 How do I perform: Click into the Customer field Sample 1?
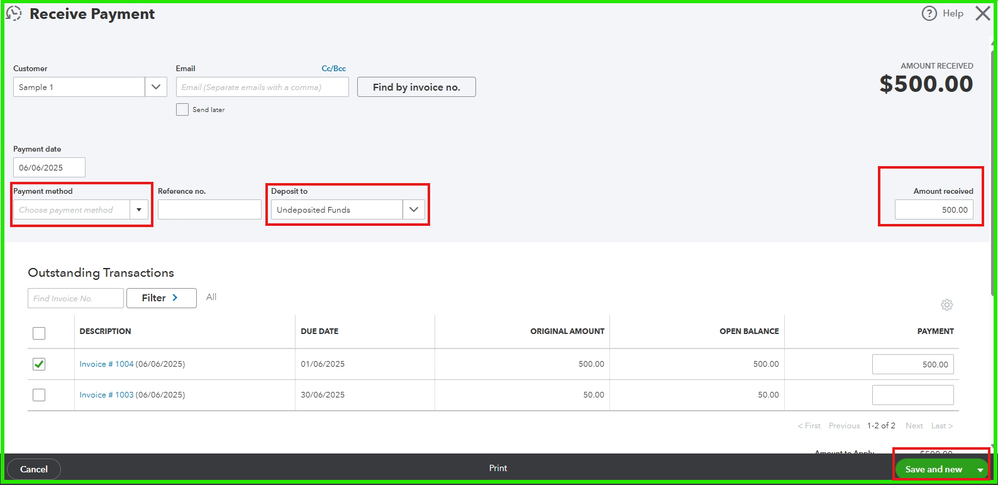coord(80,87)
